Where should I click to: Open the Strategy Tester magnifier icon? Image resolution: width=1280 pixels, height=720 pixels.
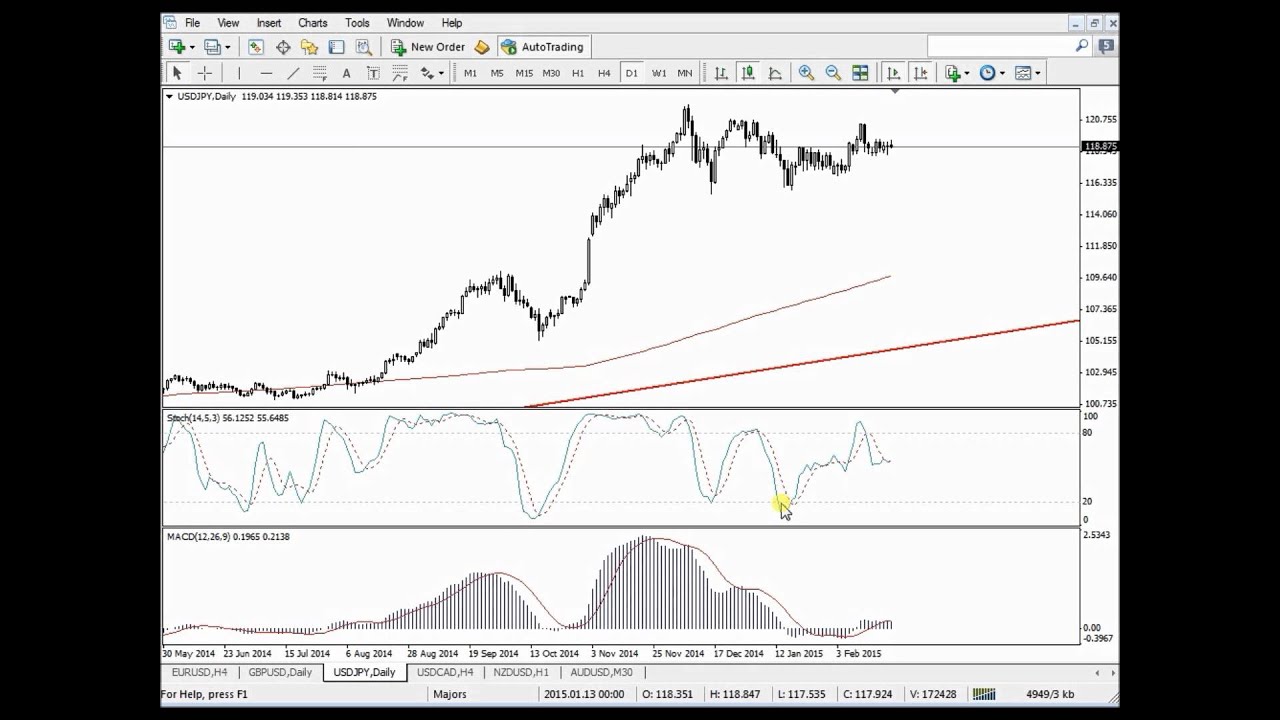[x=363, y=47]
